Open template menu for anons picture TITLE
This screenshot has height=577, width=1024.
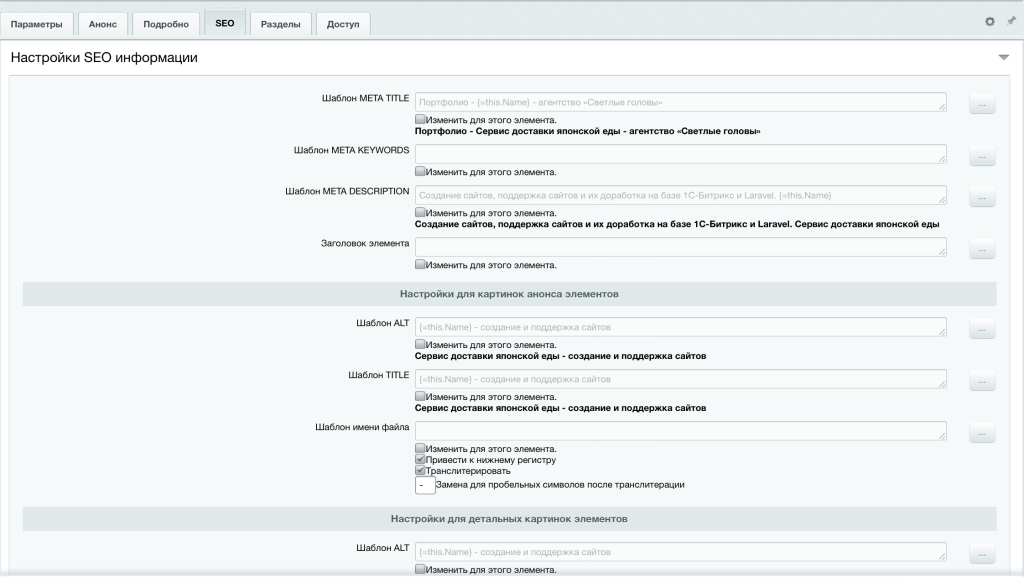982,381
